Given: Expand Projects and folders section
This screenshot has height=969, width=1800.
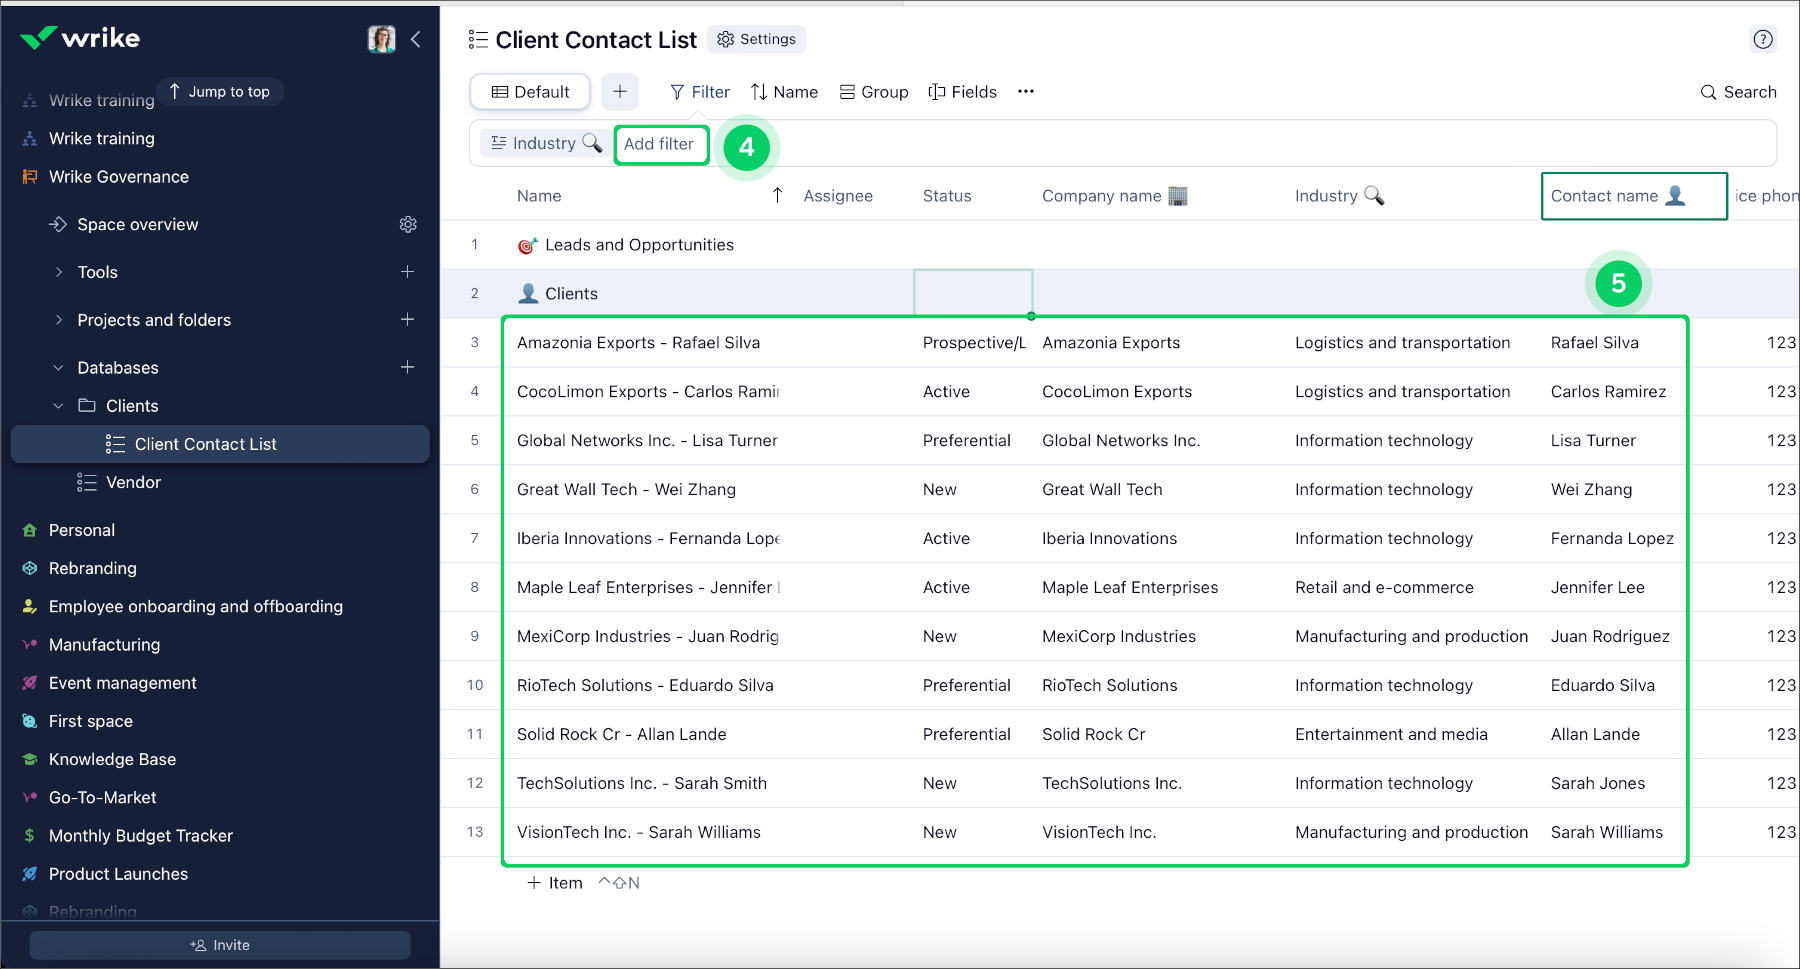Looking at the screenshot, I should click(x=59, y=320).
